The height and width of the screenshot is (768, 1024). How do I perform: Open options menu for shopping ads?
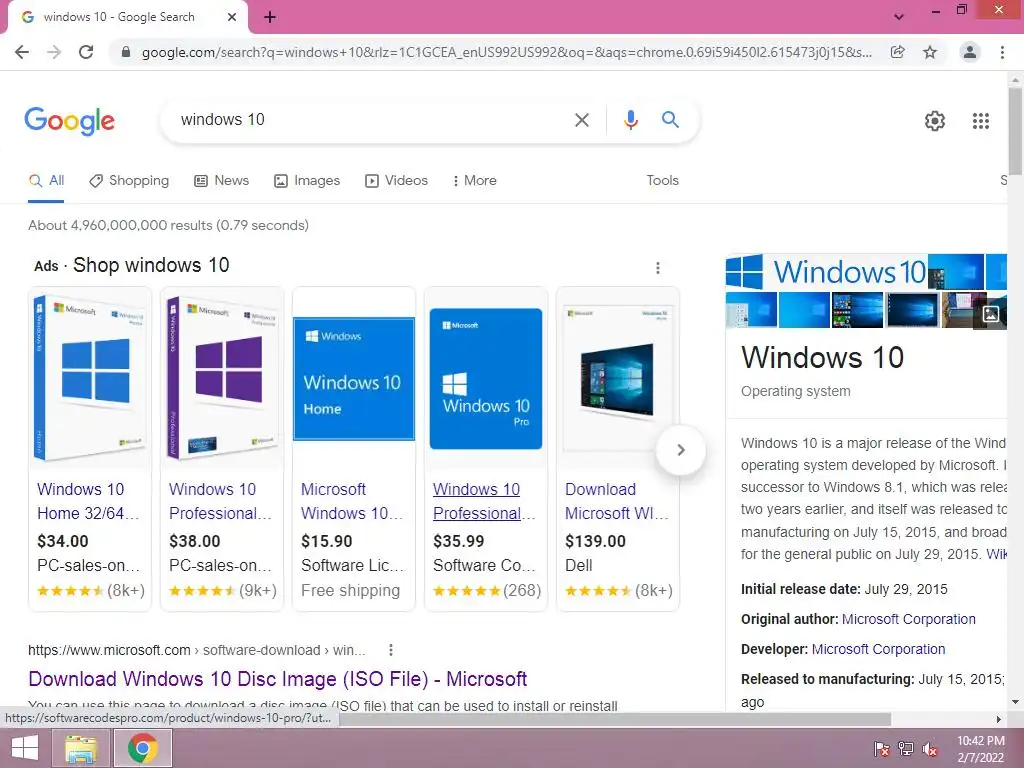658,268
